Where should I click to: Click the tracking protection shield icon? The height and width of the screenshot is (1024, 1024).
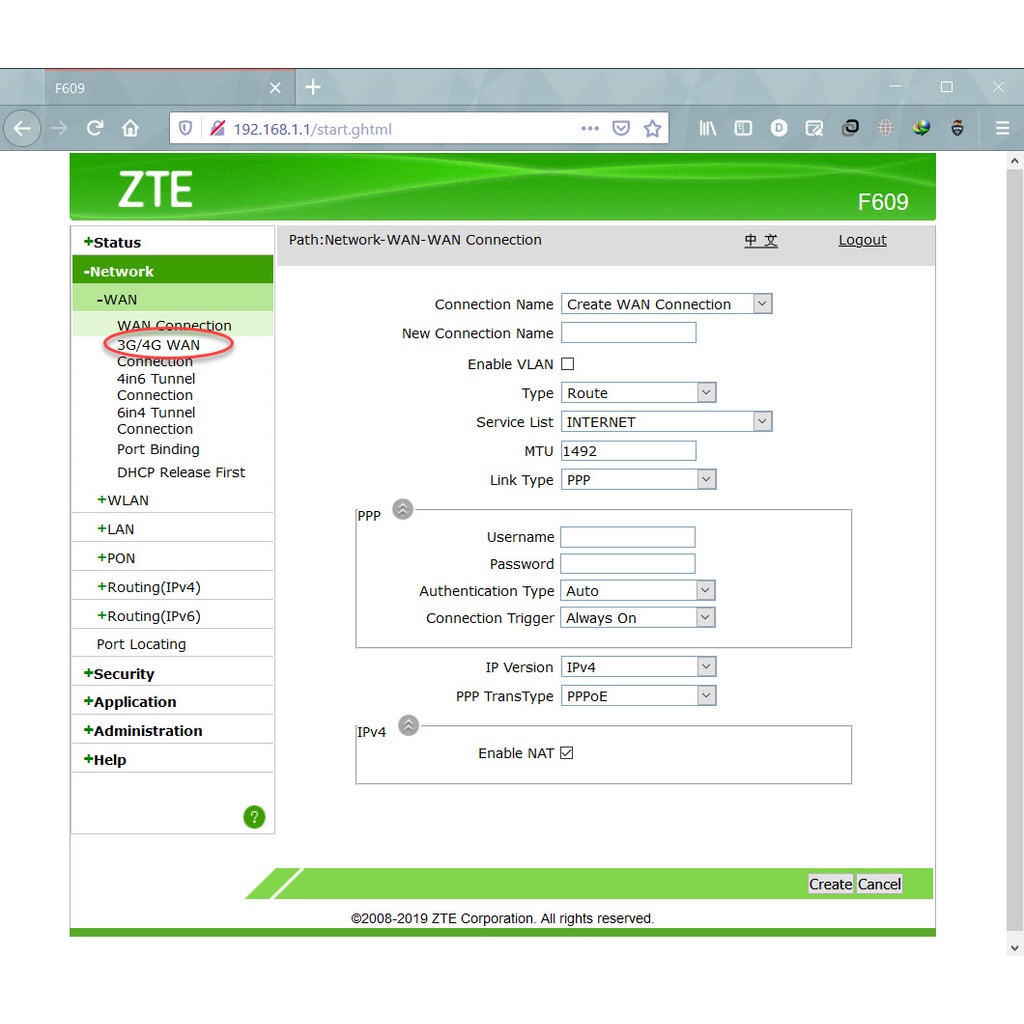click(x=185, y=128)
